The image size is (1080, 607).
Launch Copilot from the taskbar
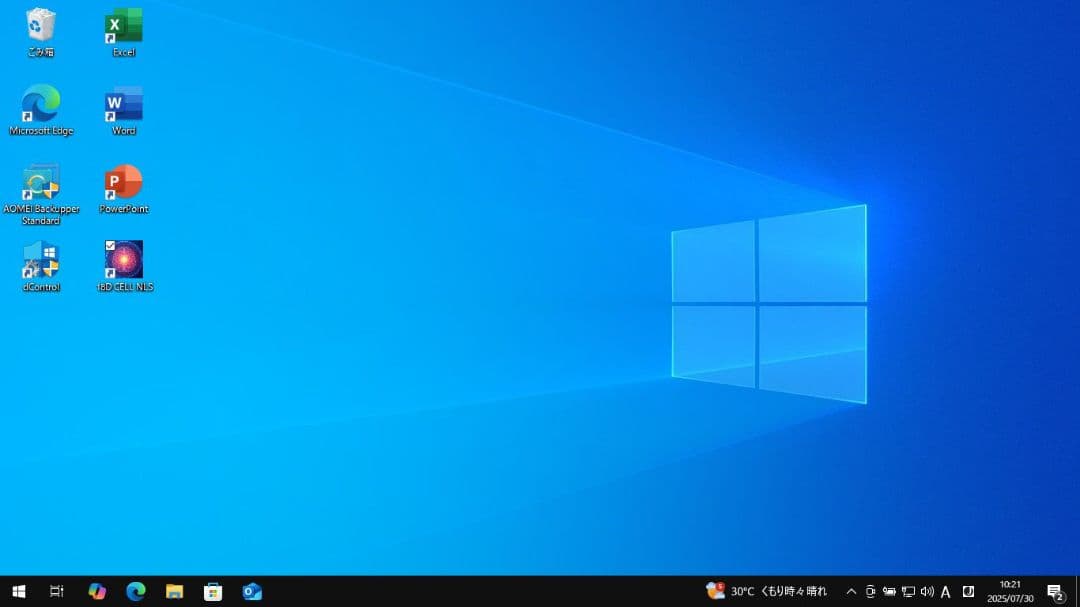(97, 591)
